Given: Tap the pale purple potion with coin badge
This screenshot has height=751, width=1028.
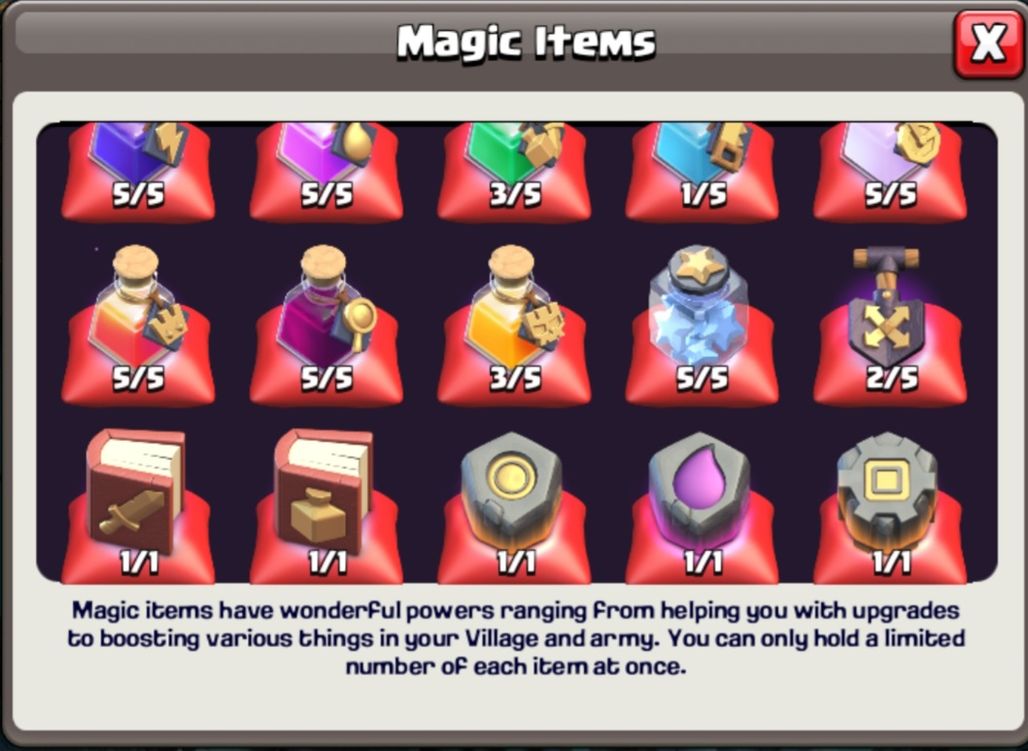Looking at the screenshot, I should [890, 171].
